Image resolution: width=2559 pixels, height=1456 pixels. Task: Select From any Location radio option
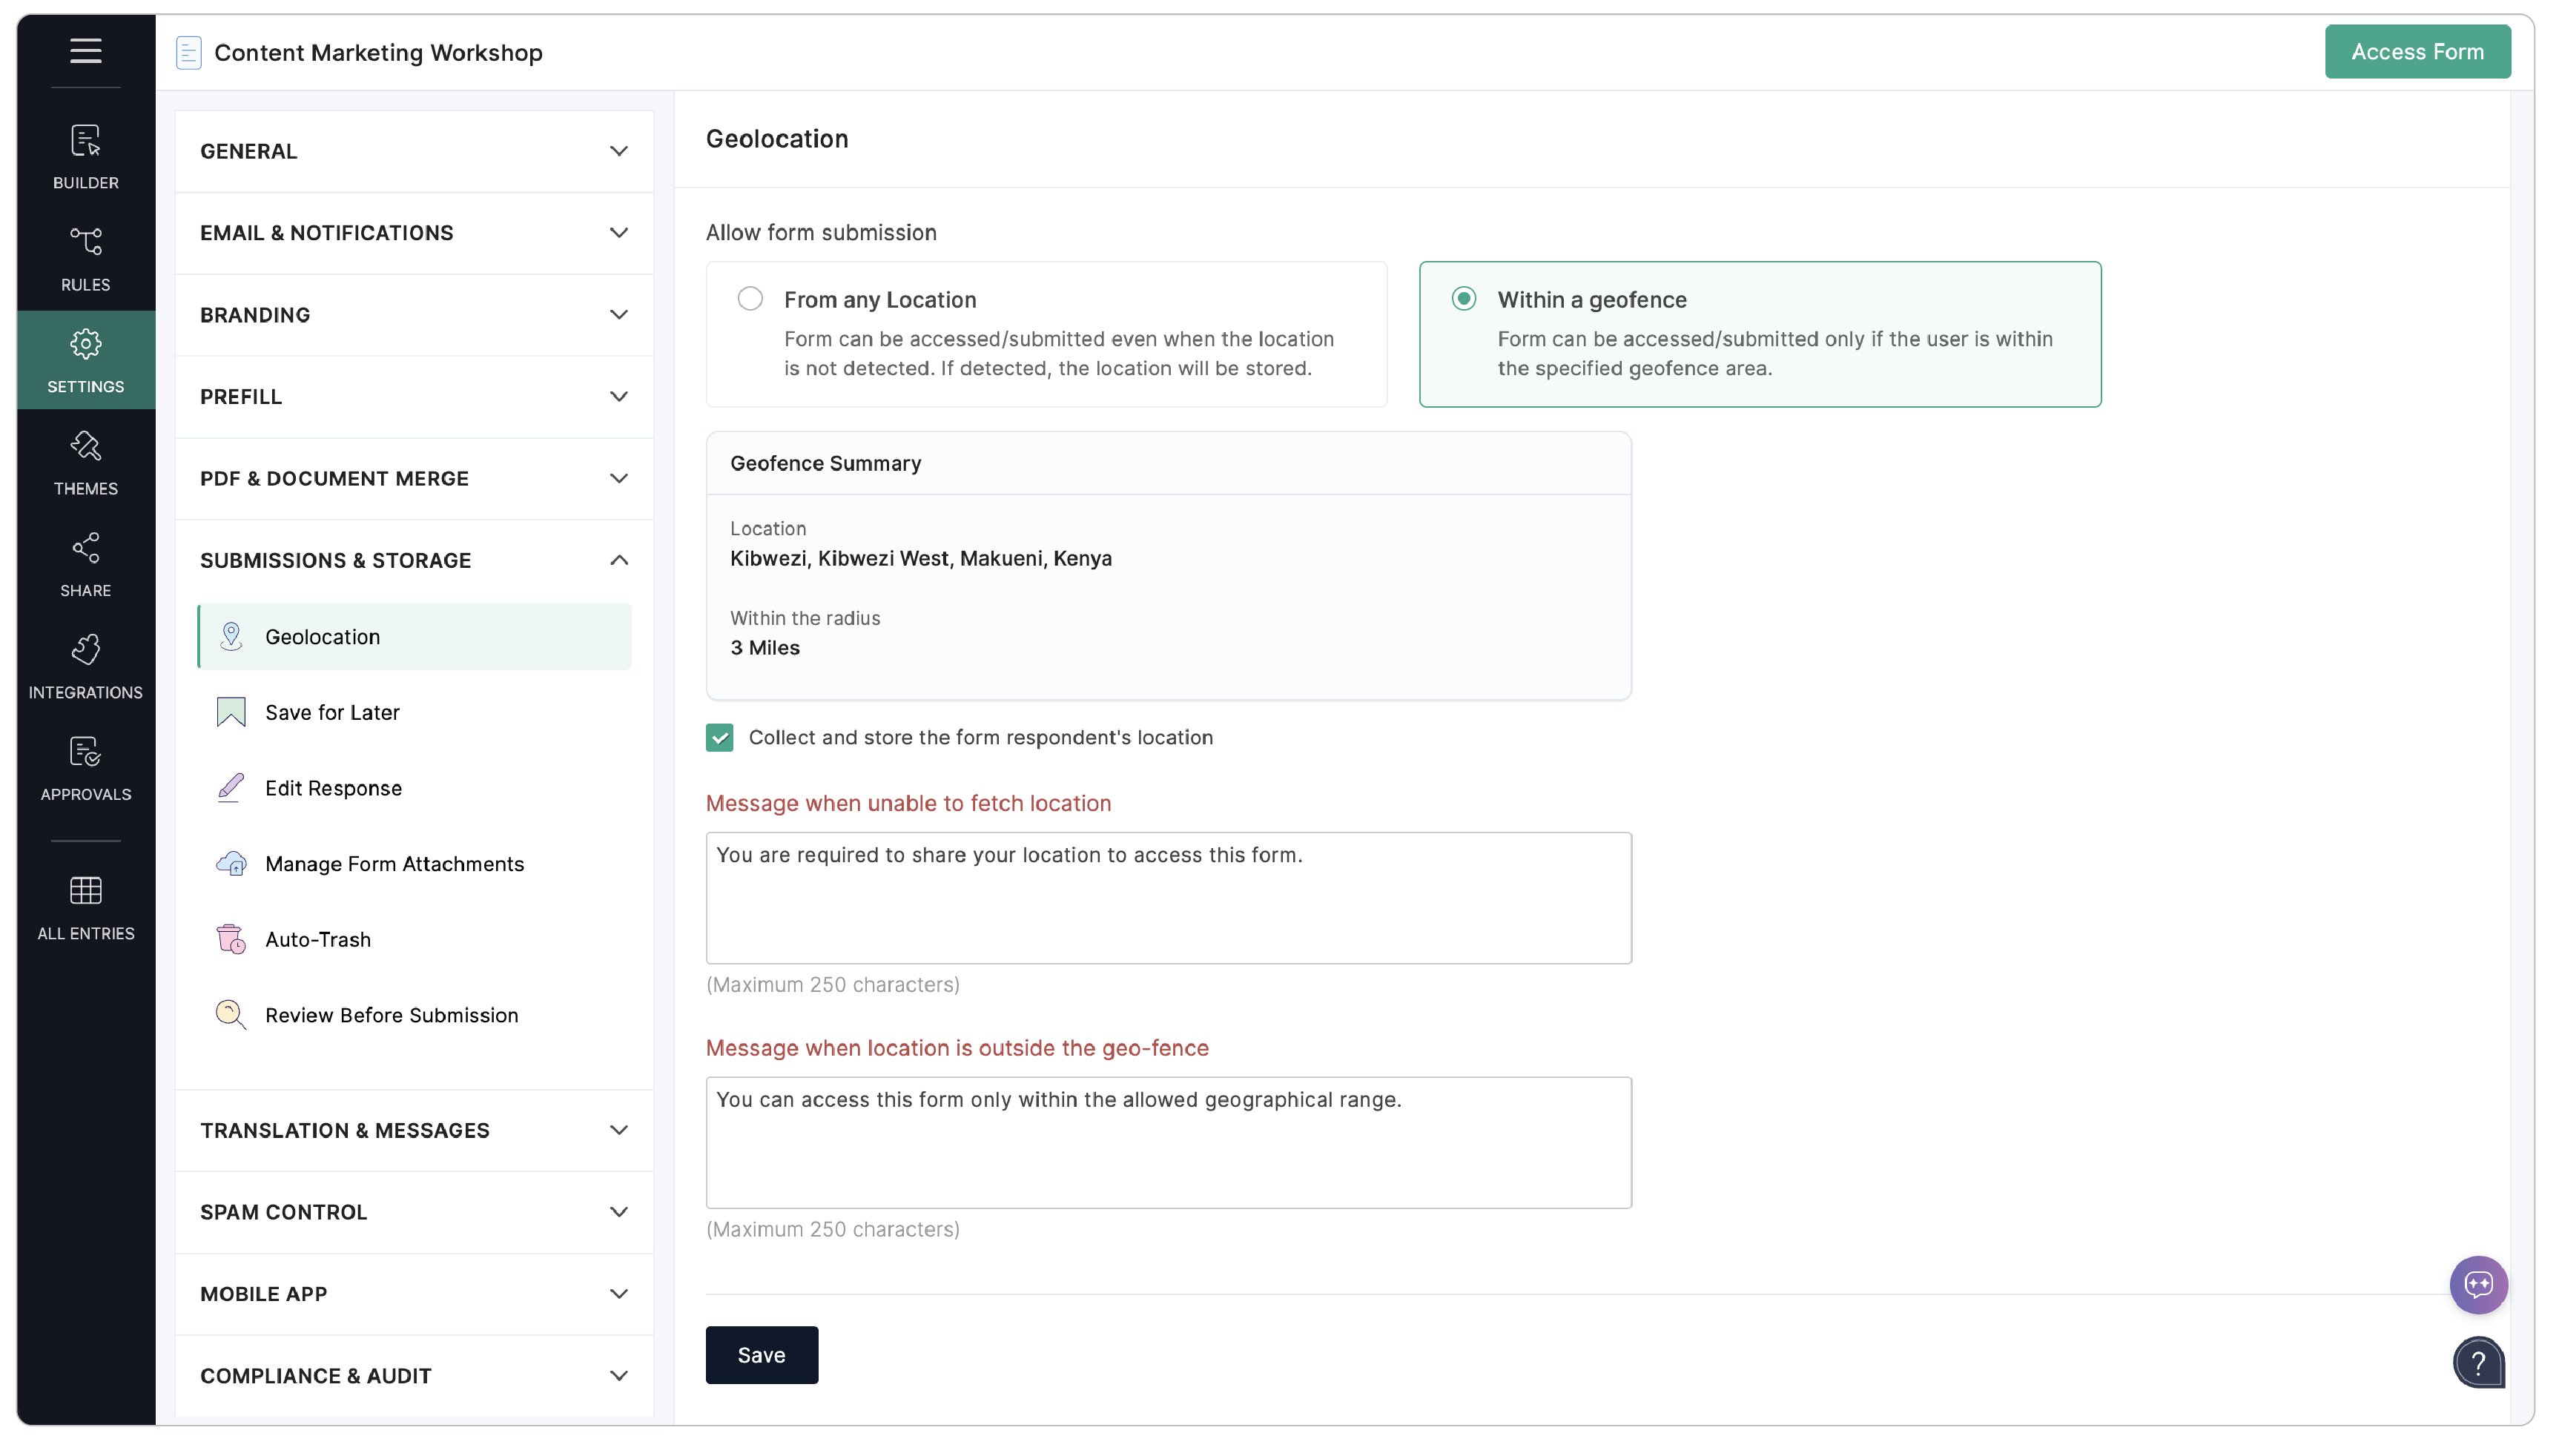coord(750,299)
